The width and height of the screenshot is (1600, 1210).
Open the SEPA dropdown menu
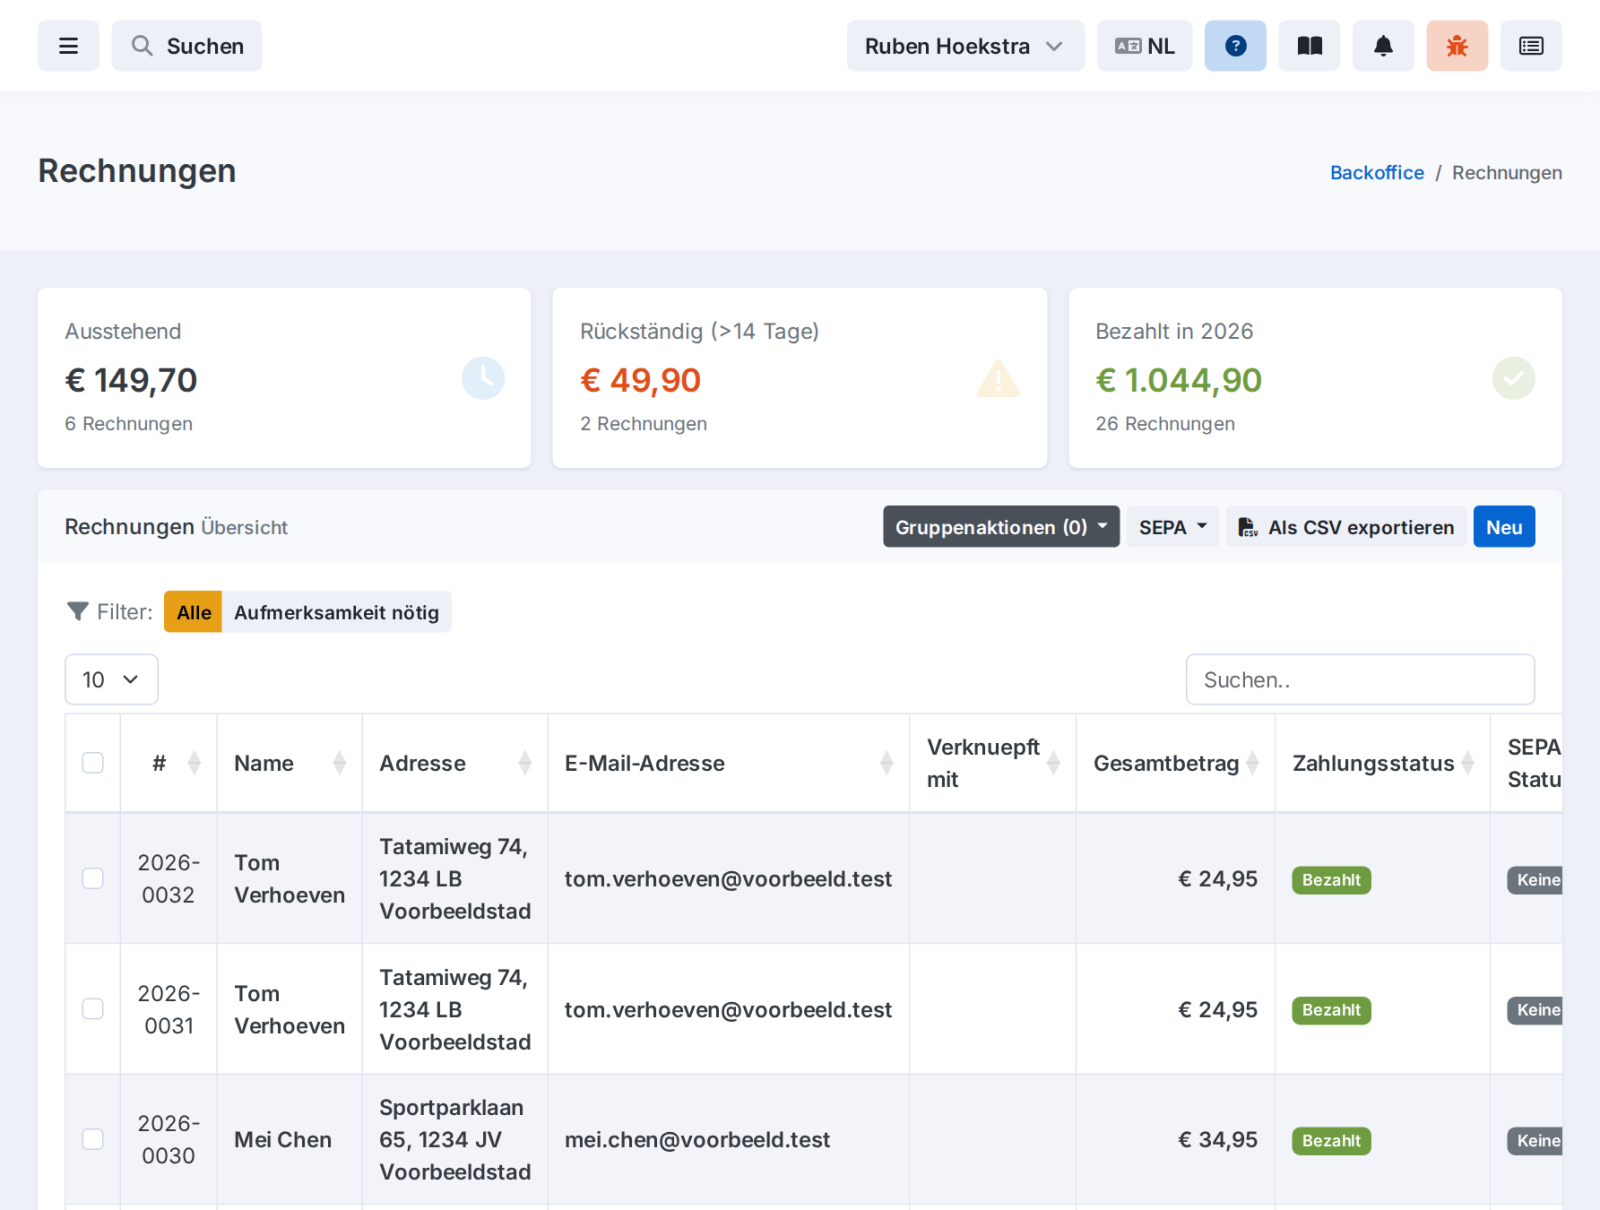[x=1173, y=527]
